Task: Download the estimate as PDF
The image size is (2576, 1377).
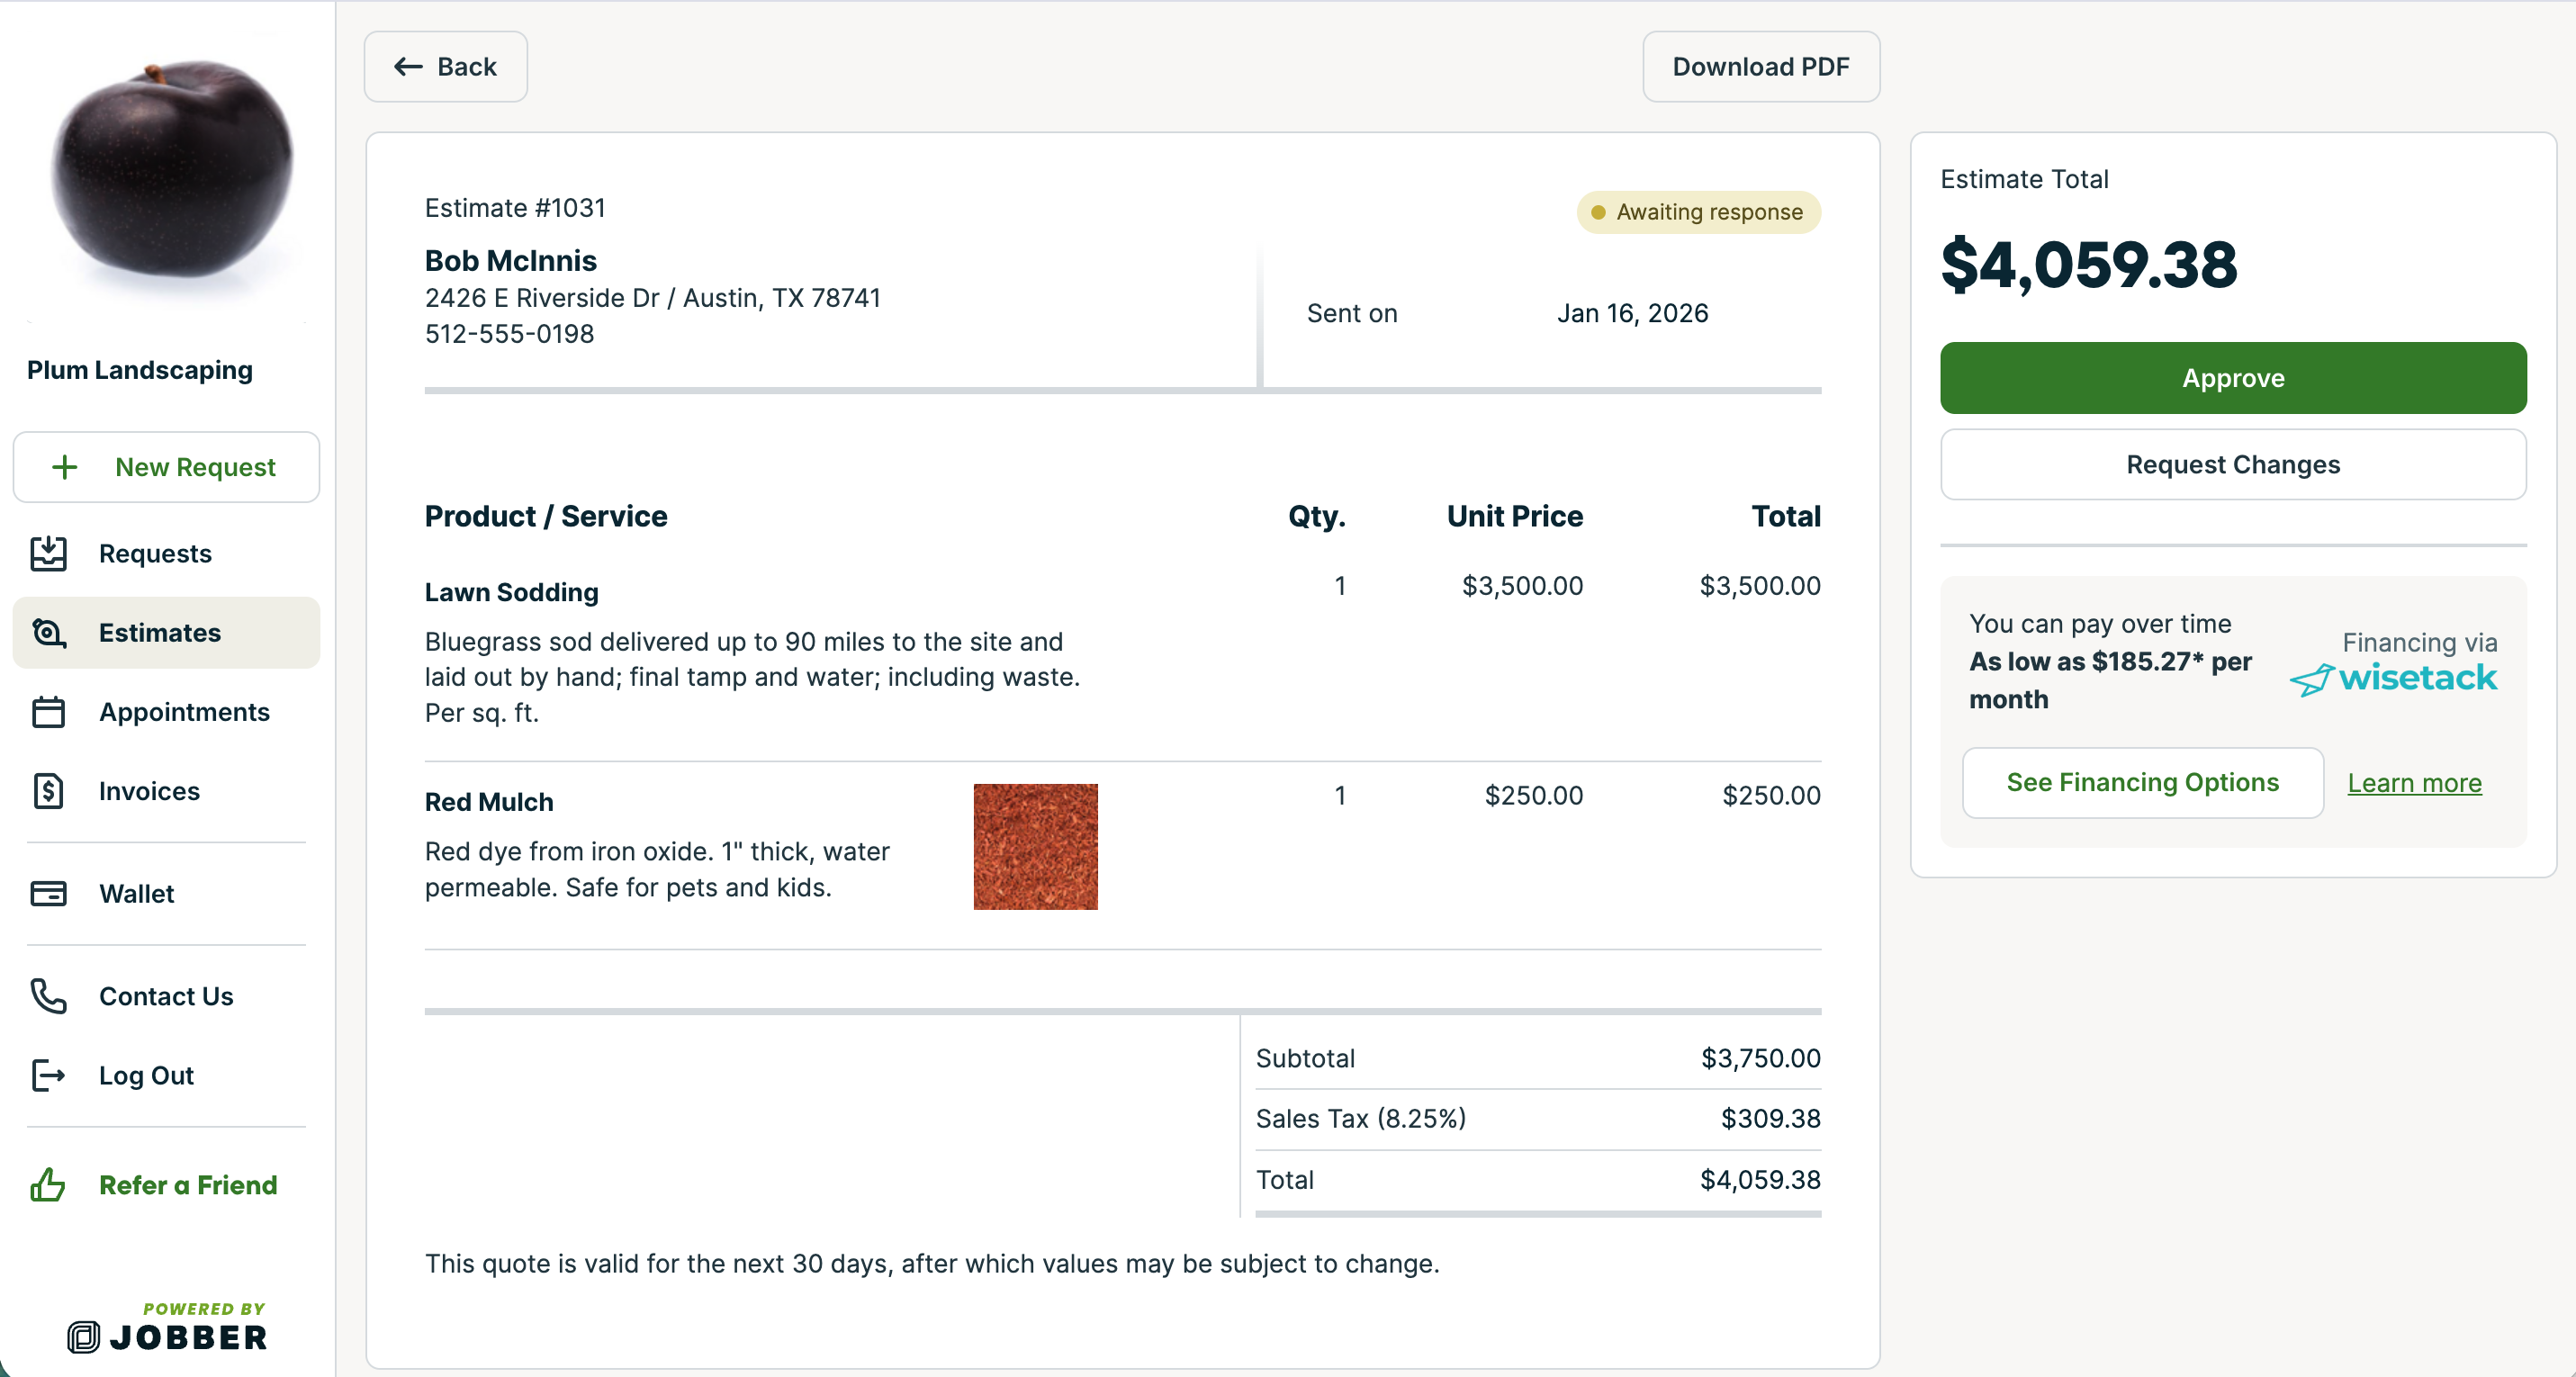Action: pyautogui.click(x=1760, y=67)
